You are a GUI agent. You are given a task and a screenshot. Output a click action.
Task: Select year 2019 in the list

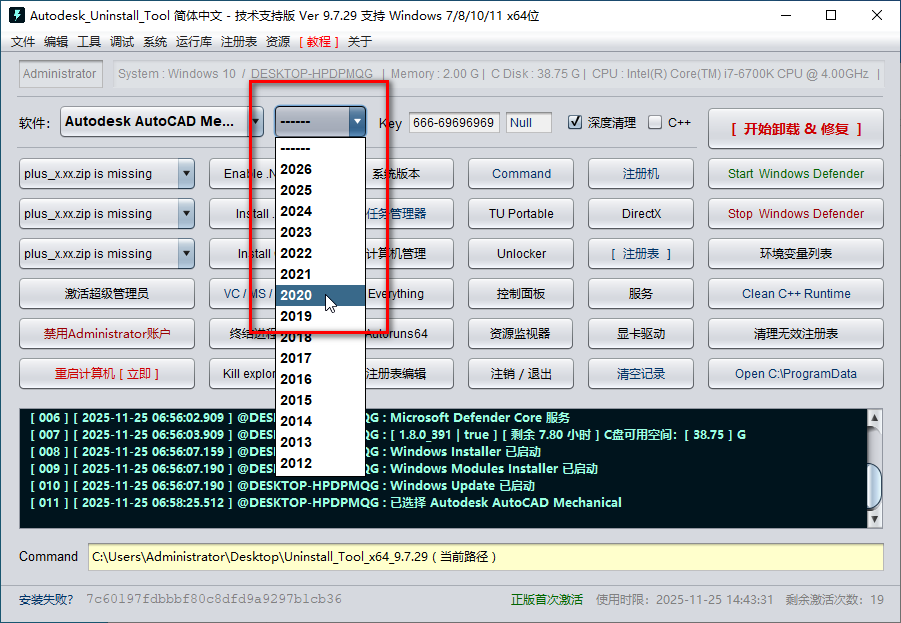[320, 316]
